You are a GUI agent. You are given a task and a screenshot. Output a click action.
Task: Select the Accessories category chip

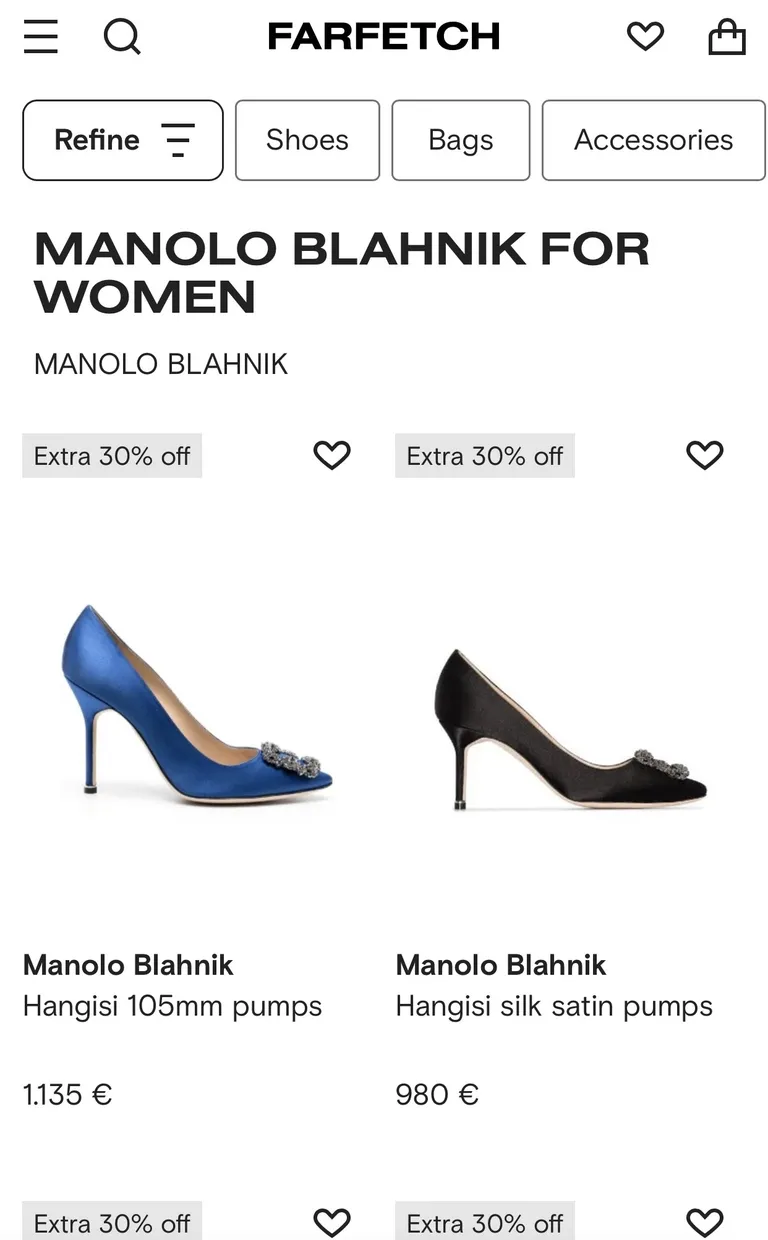(x=654, y=140)
